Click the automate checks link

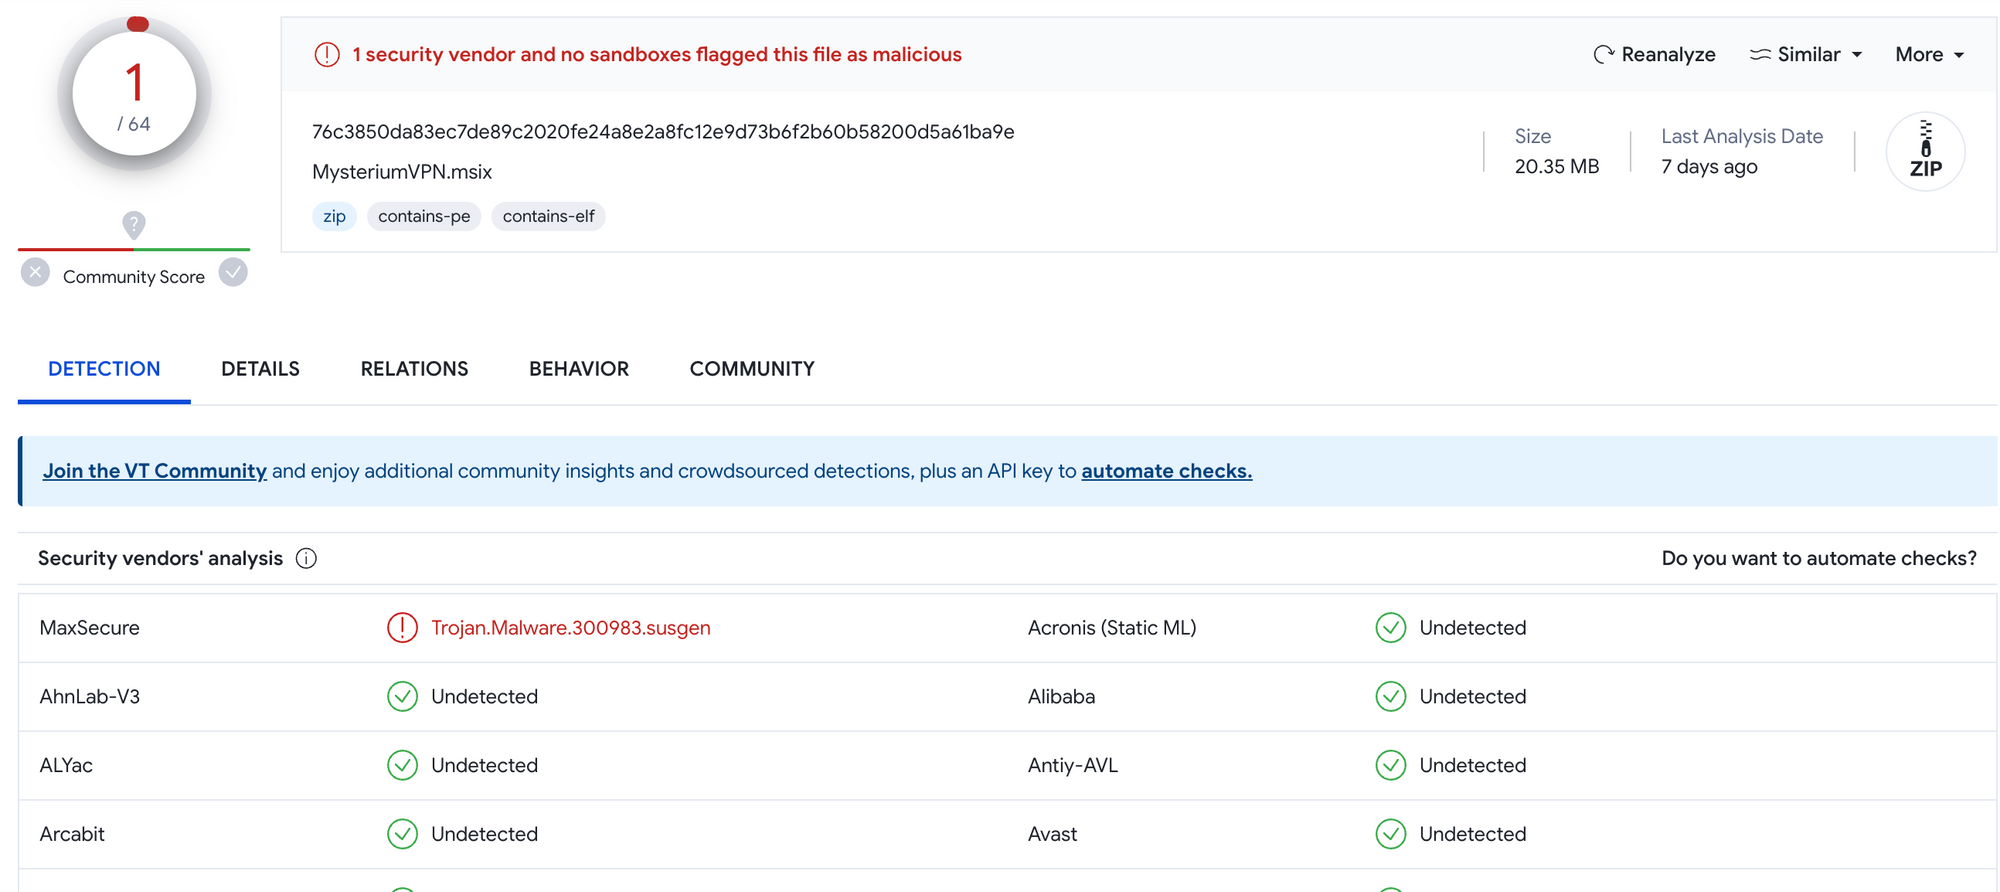pyautogui.click(x=1166, y=471)
